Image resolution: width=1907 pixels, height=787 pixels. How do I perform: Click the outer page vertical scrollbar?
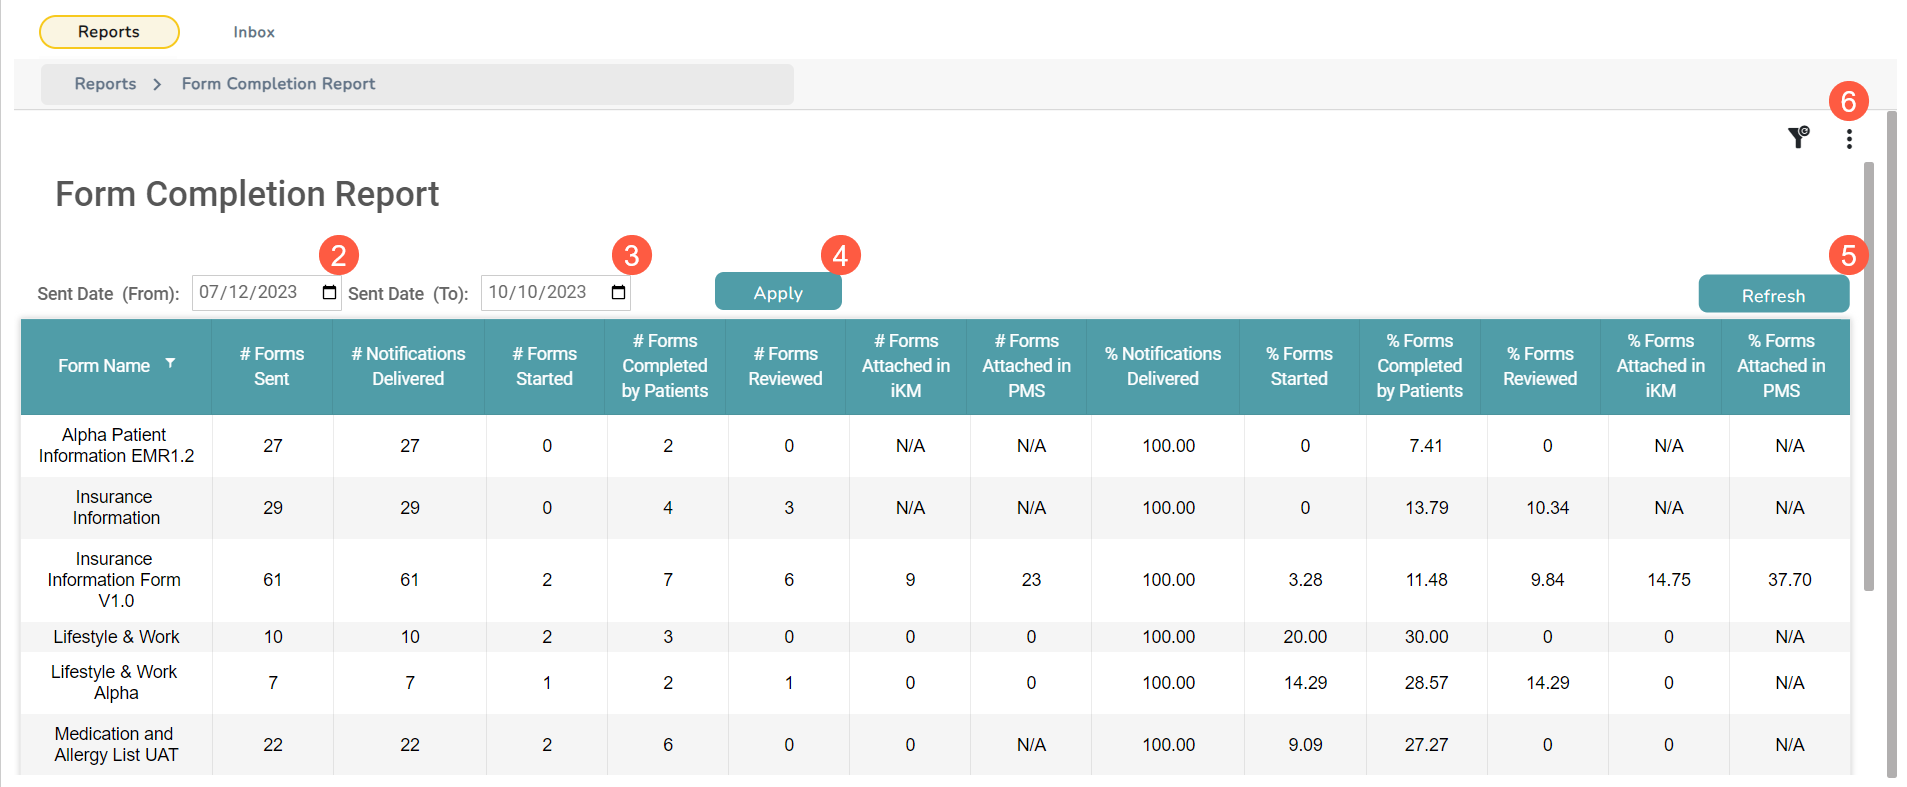point(1891,440)
